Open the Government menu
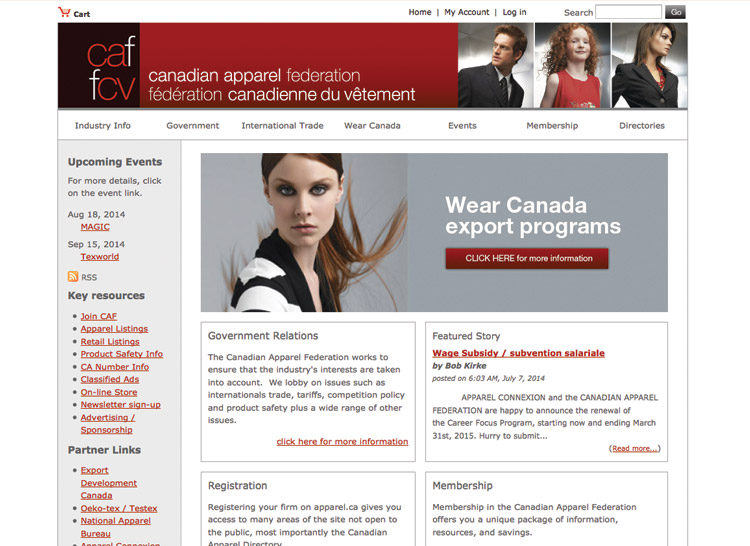Screen dimensions: 750x546 coord(193,125)
